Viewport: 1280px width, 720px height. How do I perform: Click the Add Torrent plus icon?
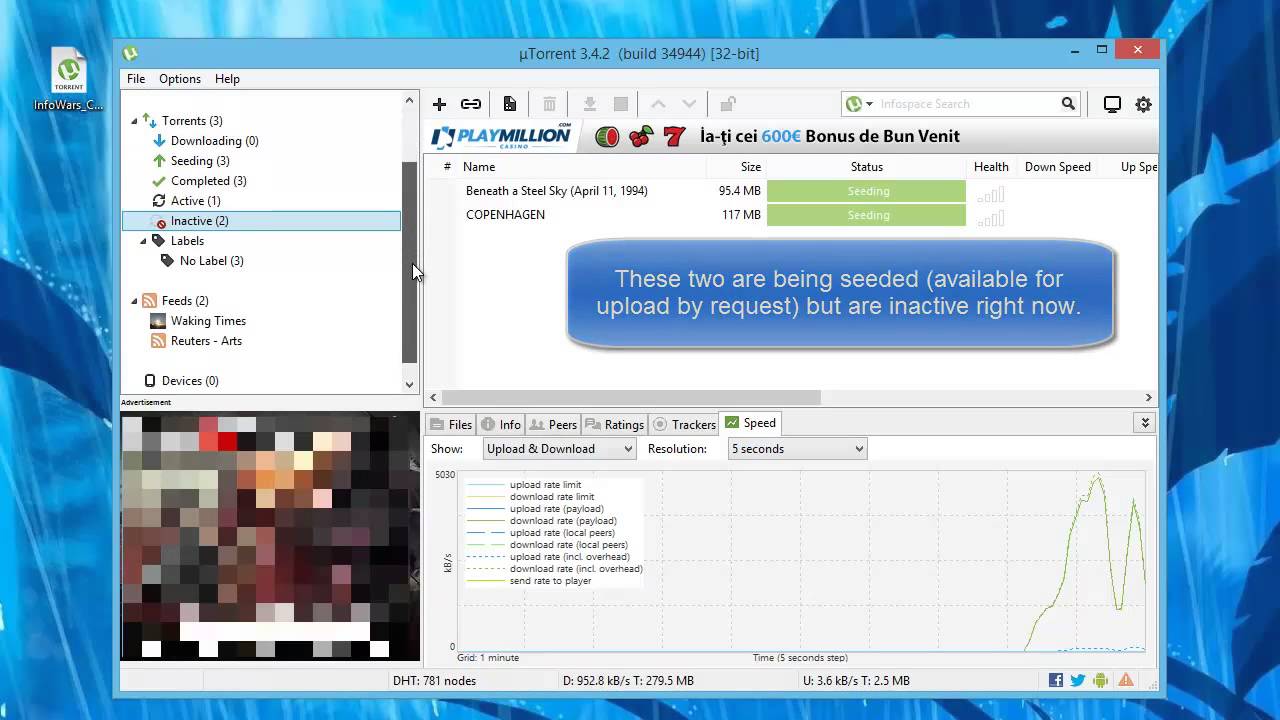pyautogui.click(x=439, y=104)
